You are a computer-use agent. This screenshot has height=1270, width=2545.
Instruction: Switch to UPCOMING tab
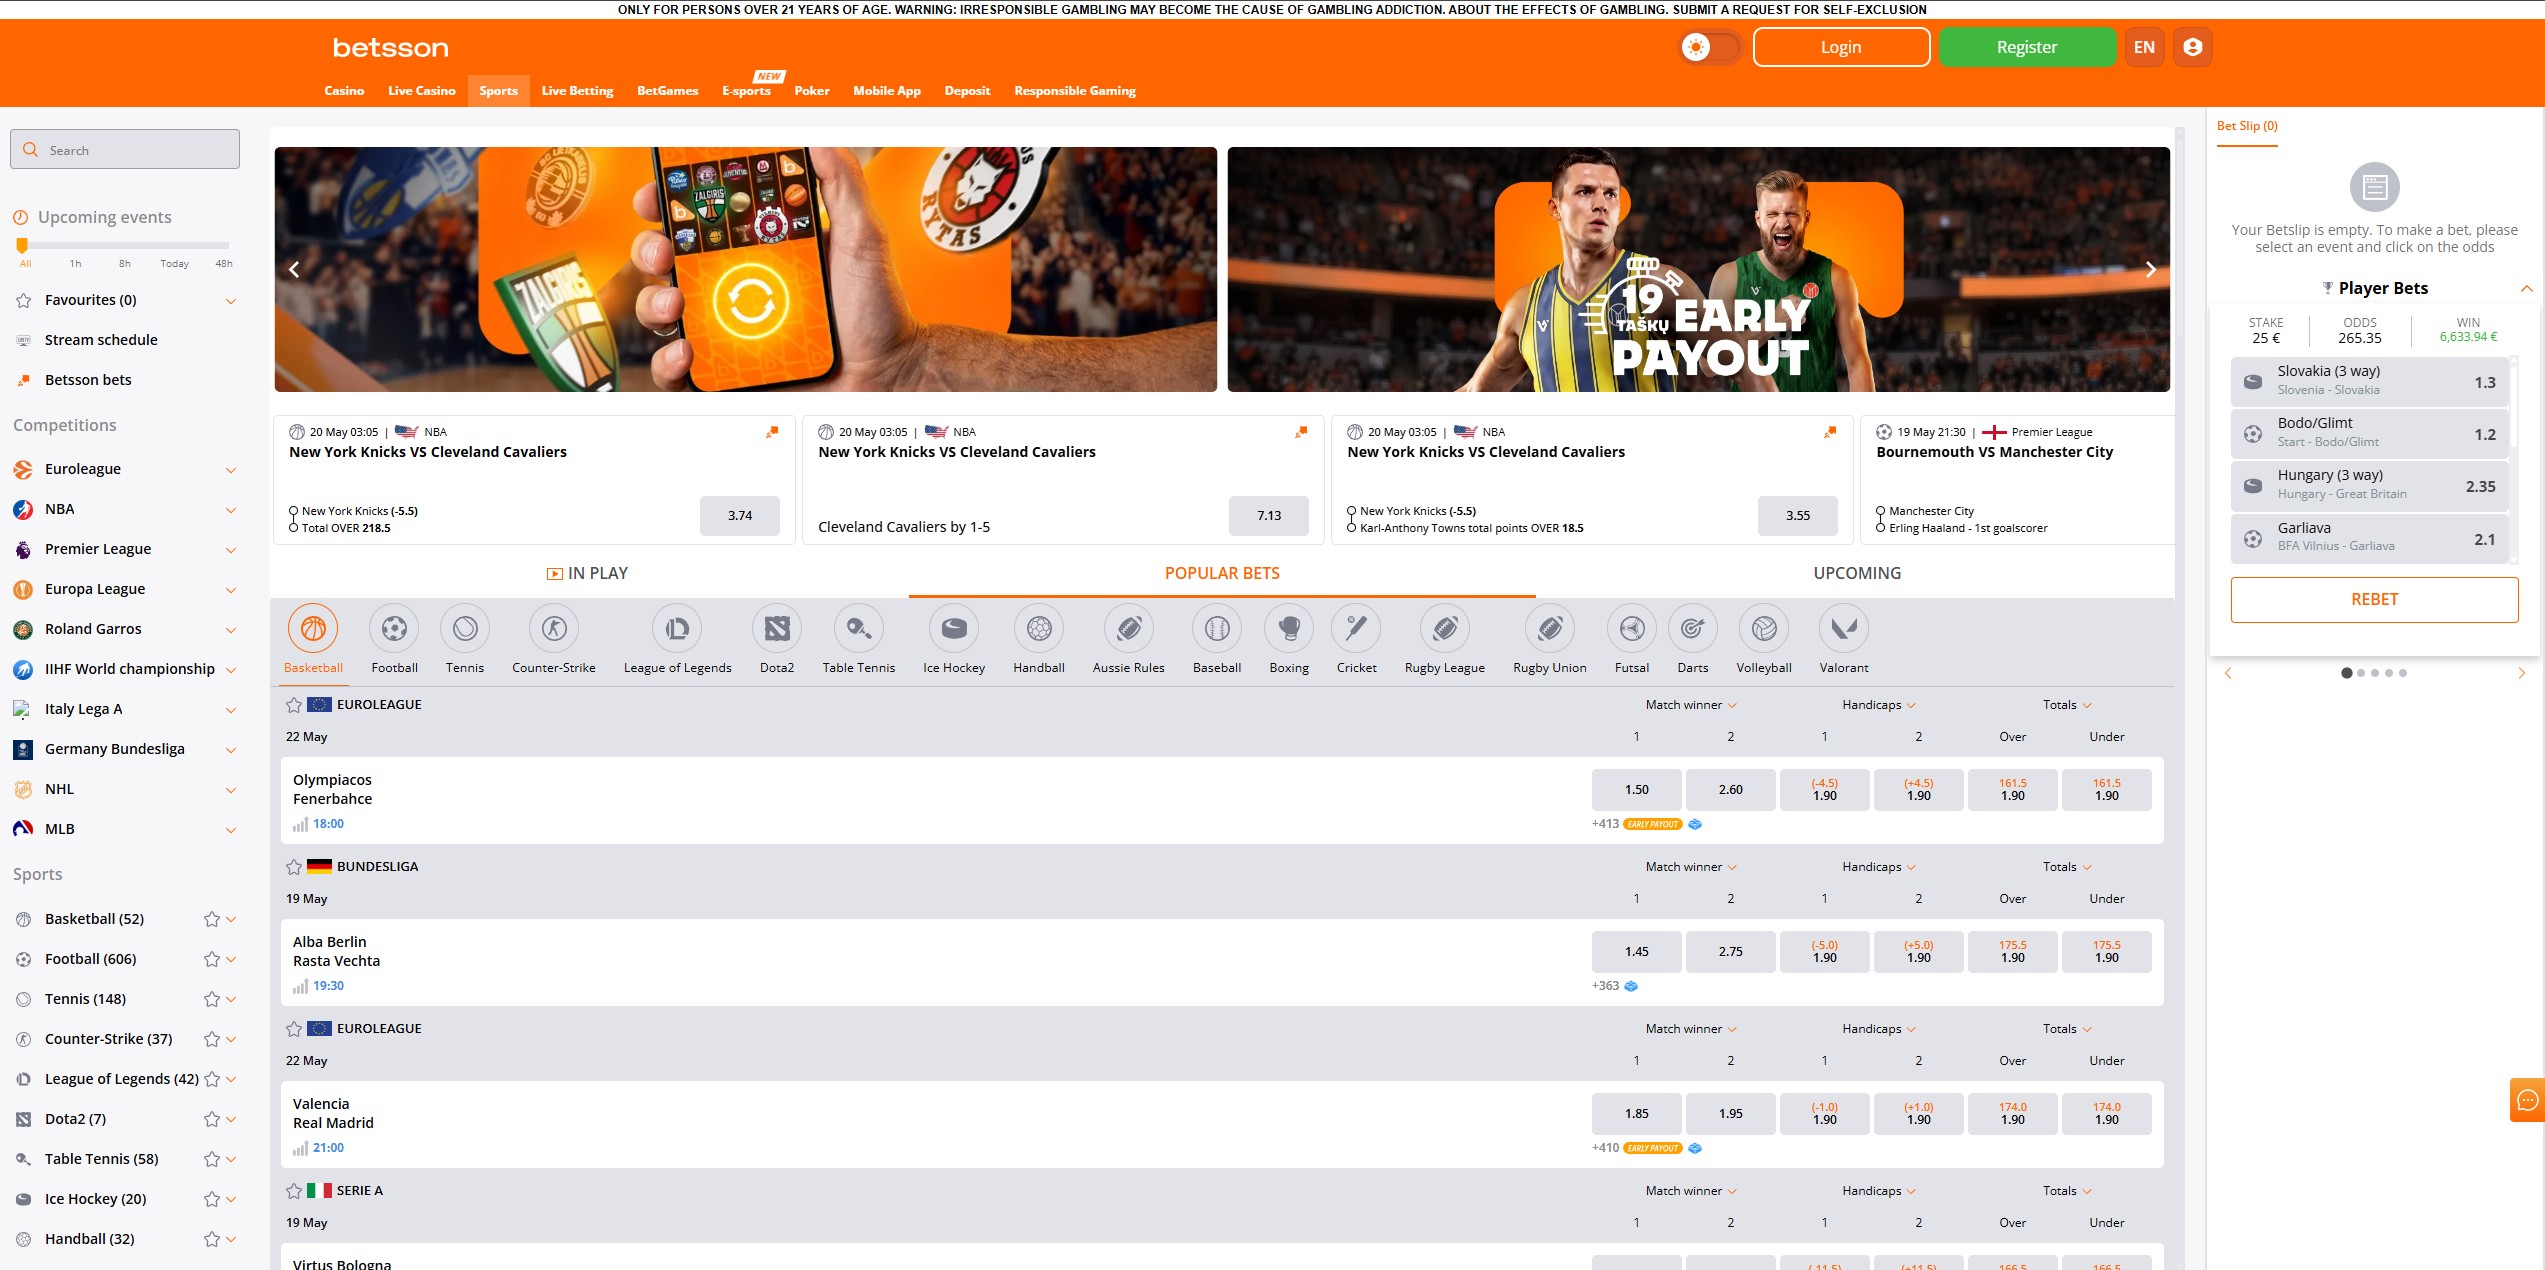click(1857, 573)
